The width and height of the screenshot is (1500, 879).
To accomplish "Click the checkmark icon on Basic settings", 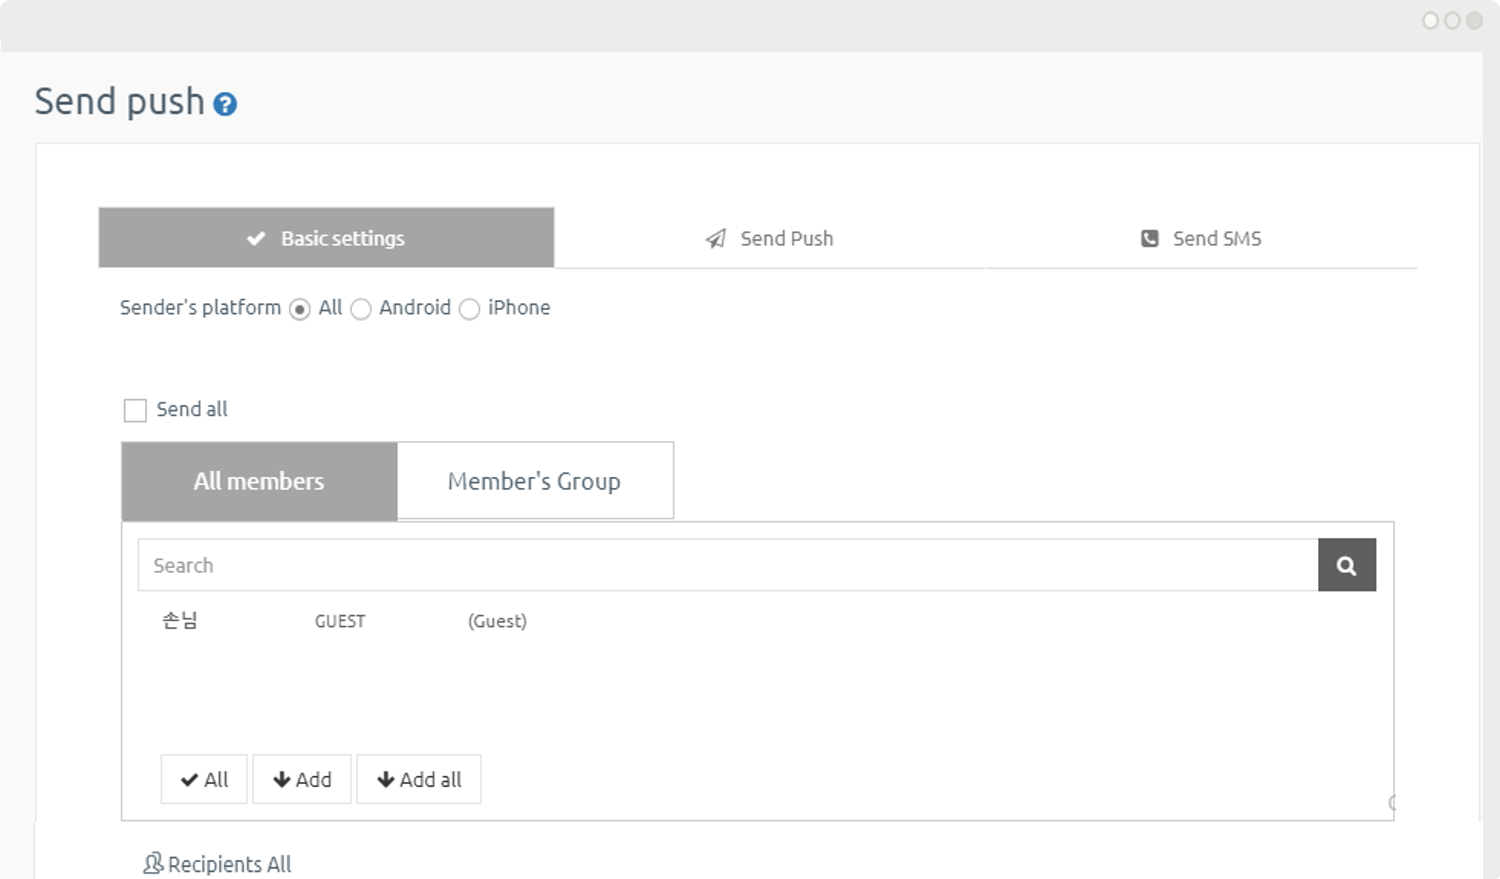I will point(256,239).
